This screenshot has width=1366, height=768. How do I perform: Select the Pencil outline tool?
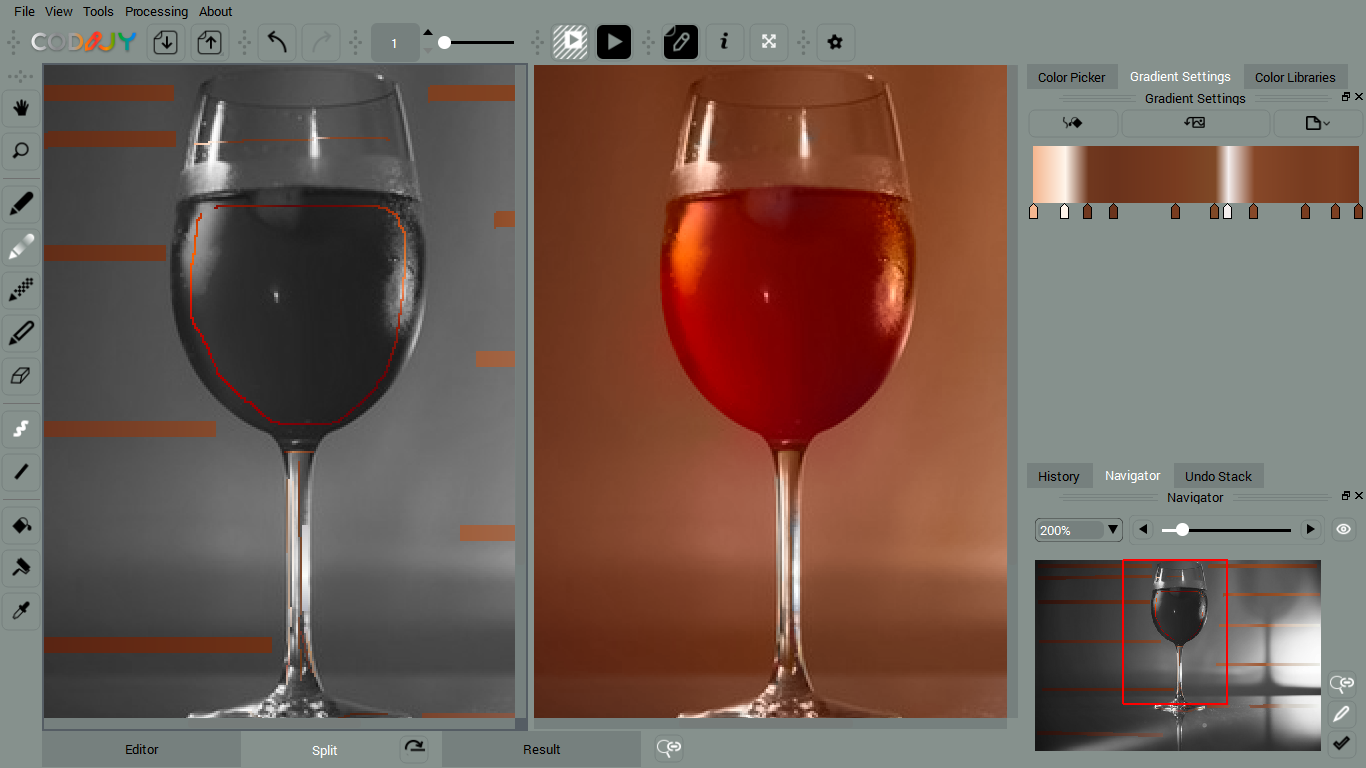point(21,334)
